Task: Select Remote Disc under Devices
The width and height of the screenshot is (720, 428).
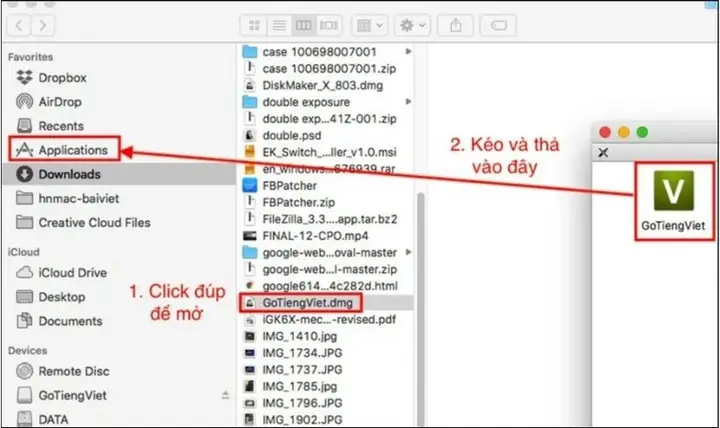Action: pyautogui.click(x=73, y=371)
